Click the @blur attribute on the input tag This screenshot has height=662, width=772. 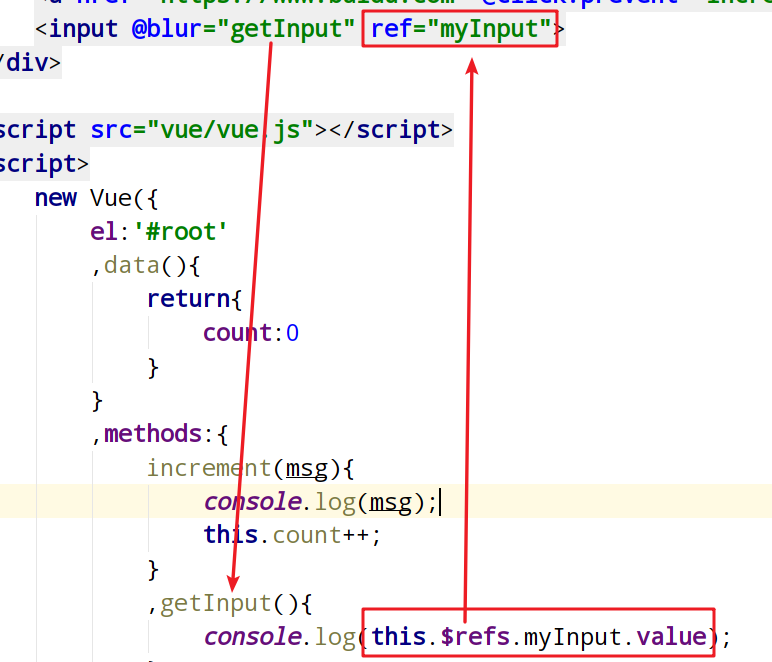(x=167, y=29)
